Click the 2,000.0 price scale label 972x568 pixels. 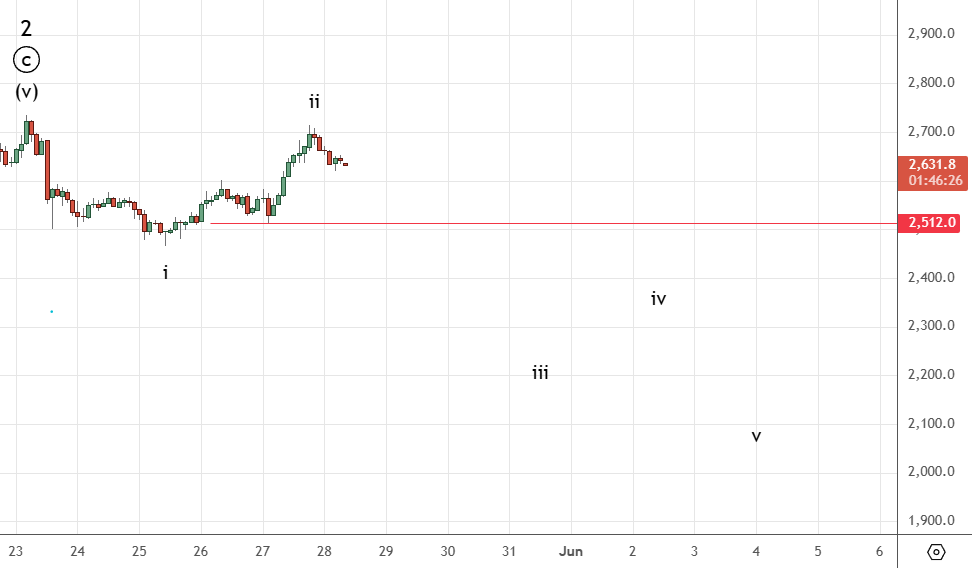[932, 472]
